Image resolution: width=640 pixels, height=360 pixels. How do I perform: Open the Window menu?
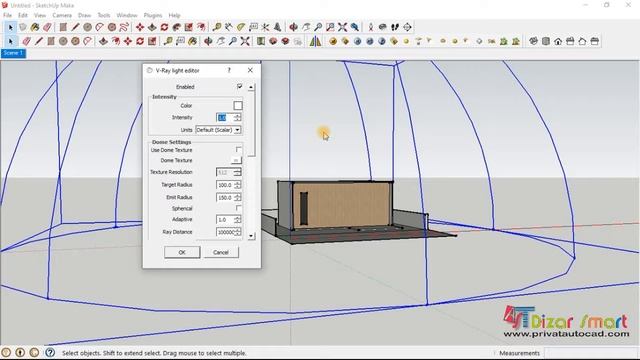(x=127, y=15)
